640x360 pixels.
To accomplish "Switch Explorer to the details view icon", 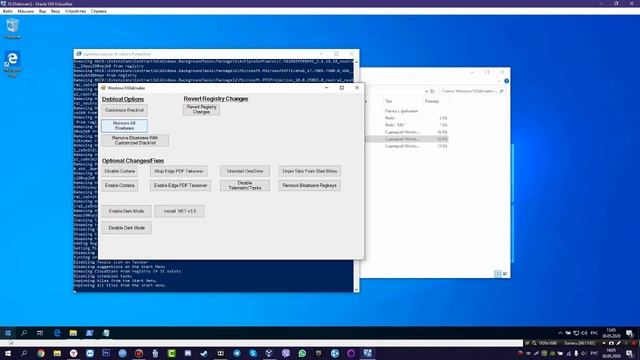I will point(498,274).
